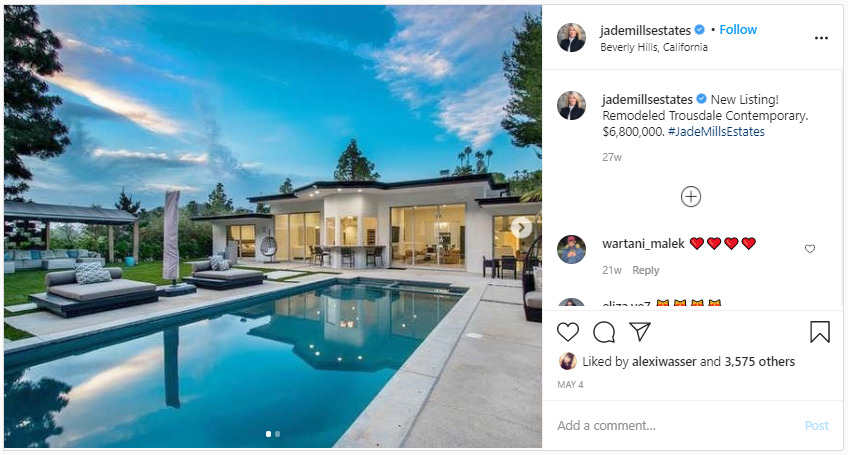This screenshot has width=848, height=455.
Task: Open the Beverly Hills, California location
Action: [x=654, y=47]
